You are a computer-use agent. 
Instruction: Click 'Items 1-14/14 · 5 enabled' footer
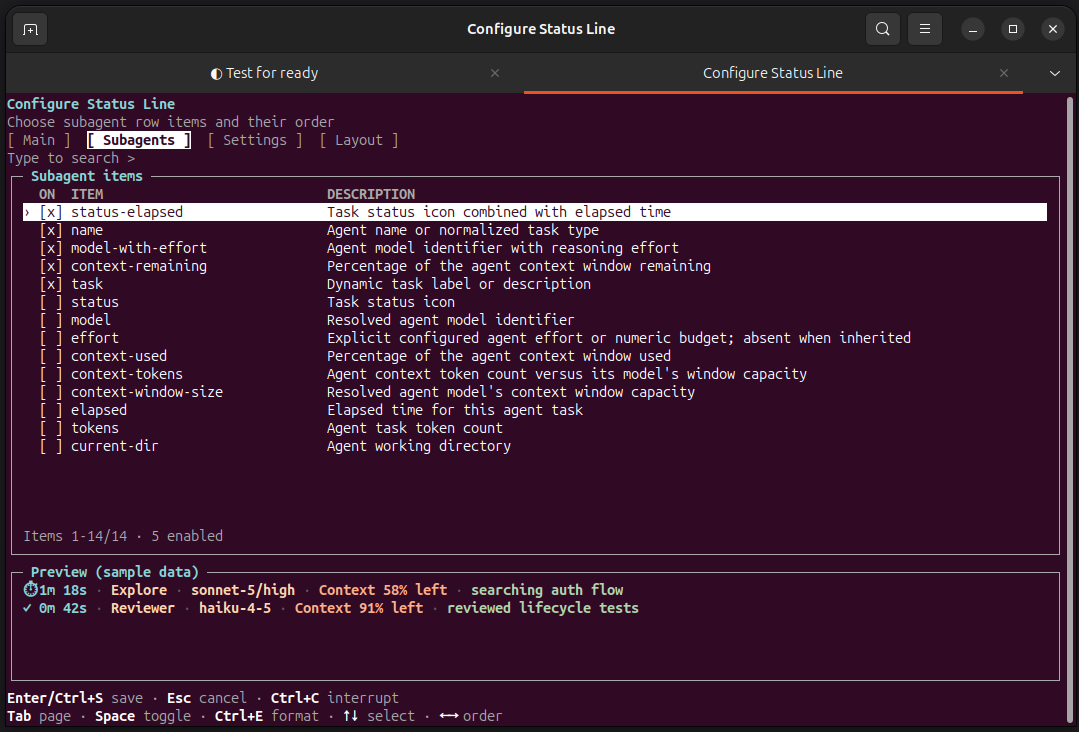123,536
